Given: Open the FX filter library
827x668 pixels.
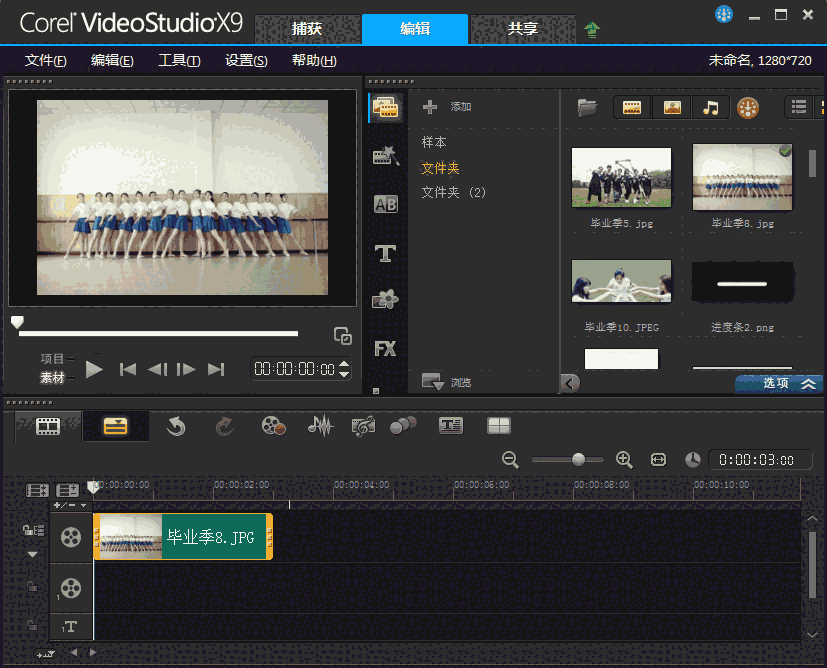Looking at the screenshot, I should click(x=386, y=348).
